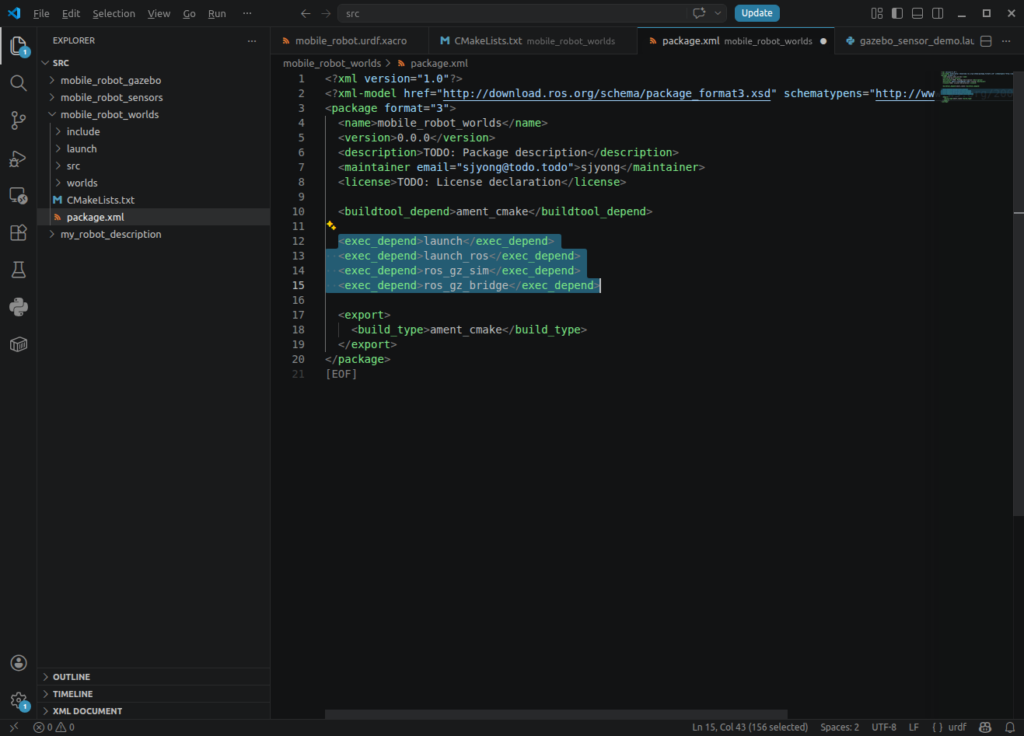Viewport: 1024px width, 736px height.
Task: Open the Go menu
Action: (x=189, y=13)
